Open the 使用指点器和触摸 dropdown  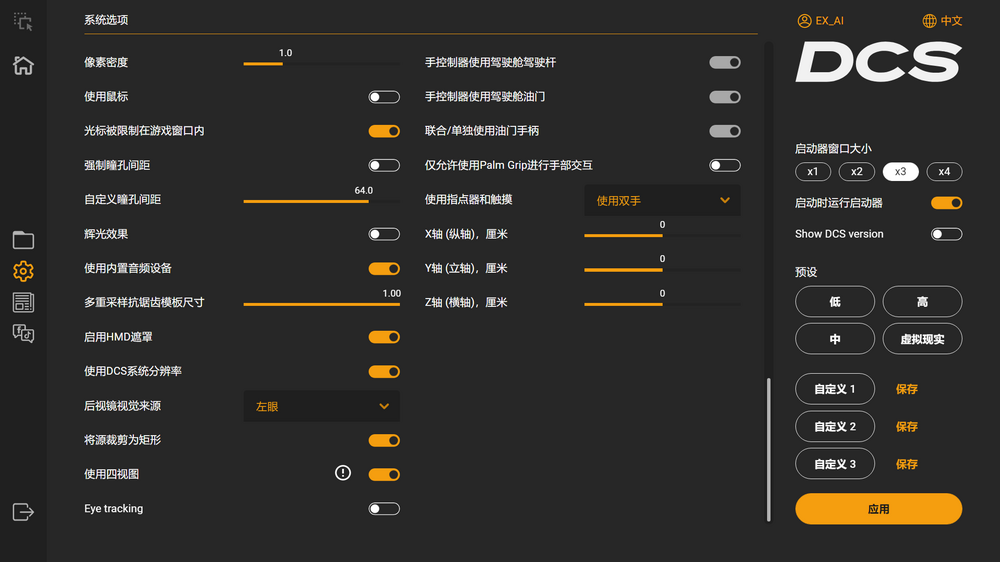pos(662,200)
